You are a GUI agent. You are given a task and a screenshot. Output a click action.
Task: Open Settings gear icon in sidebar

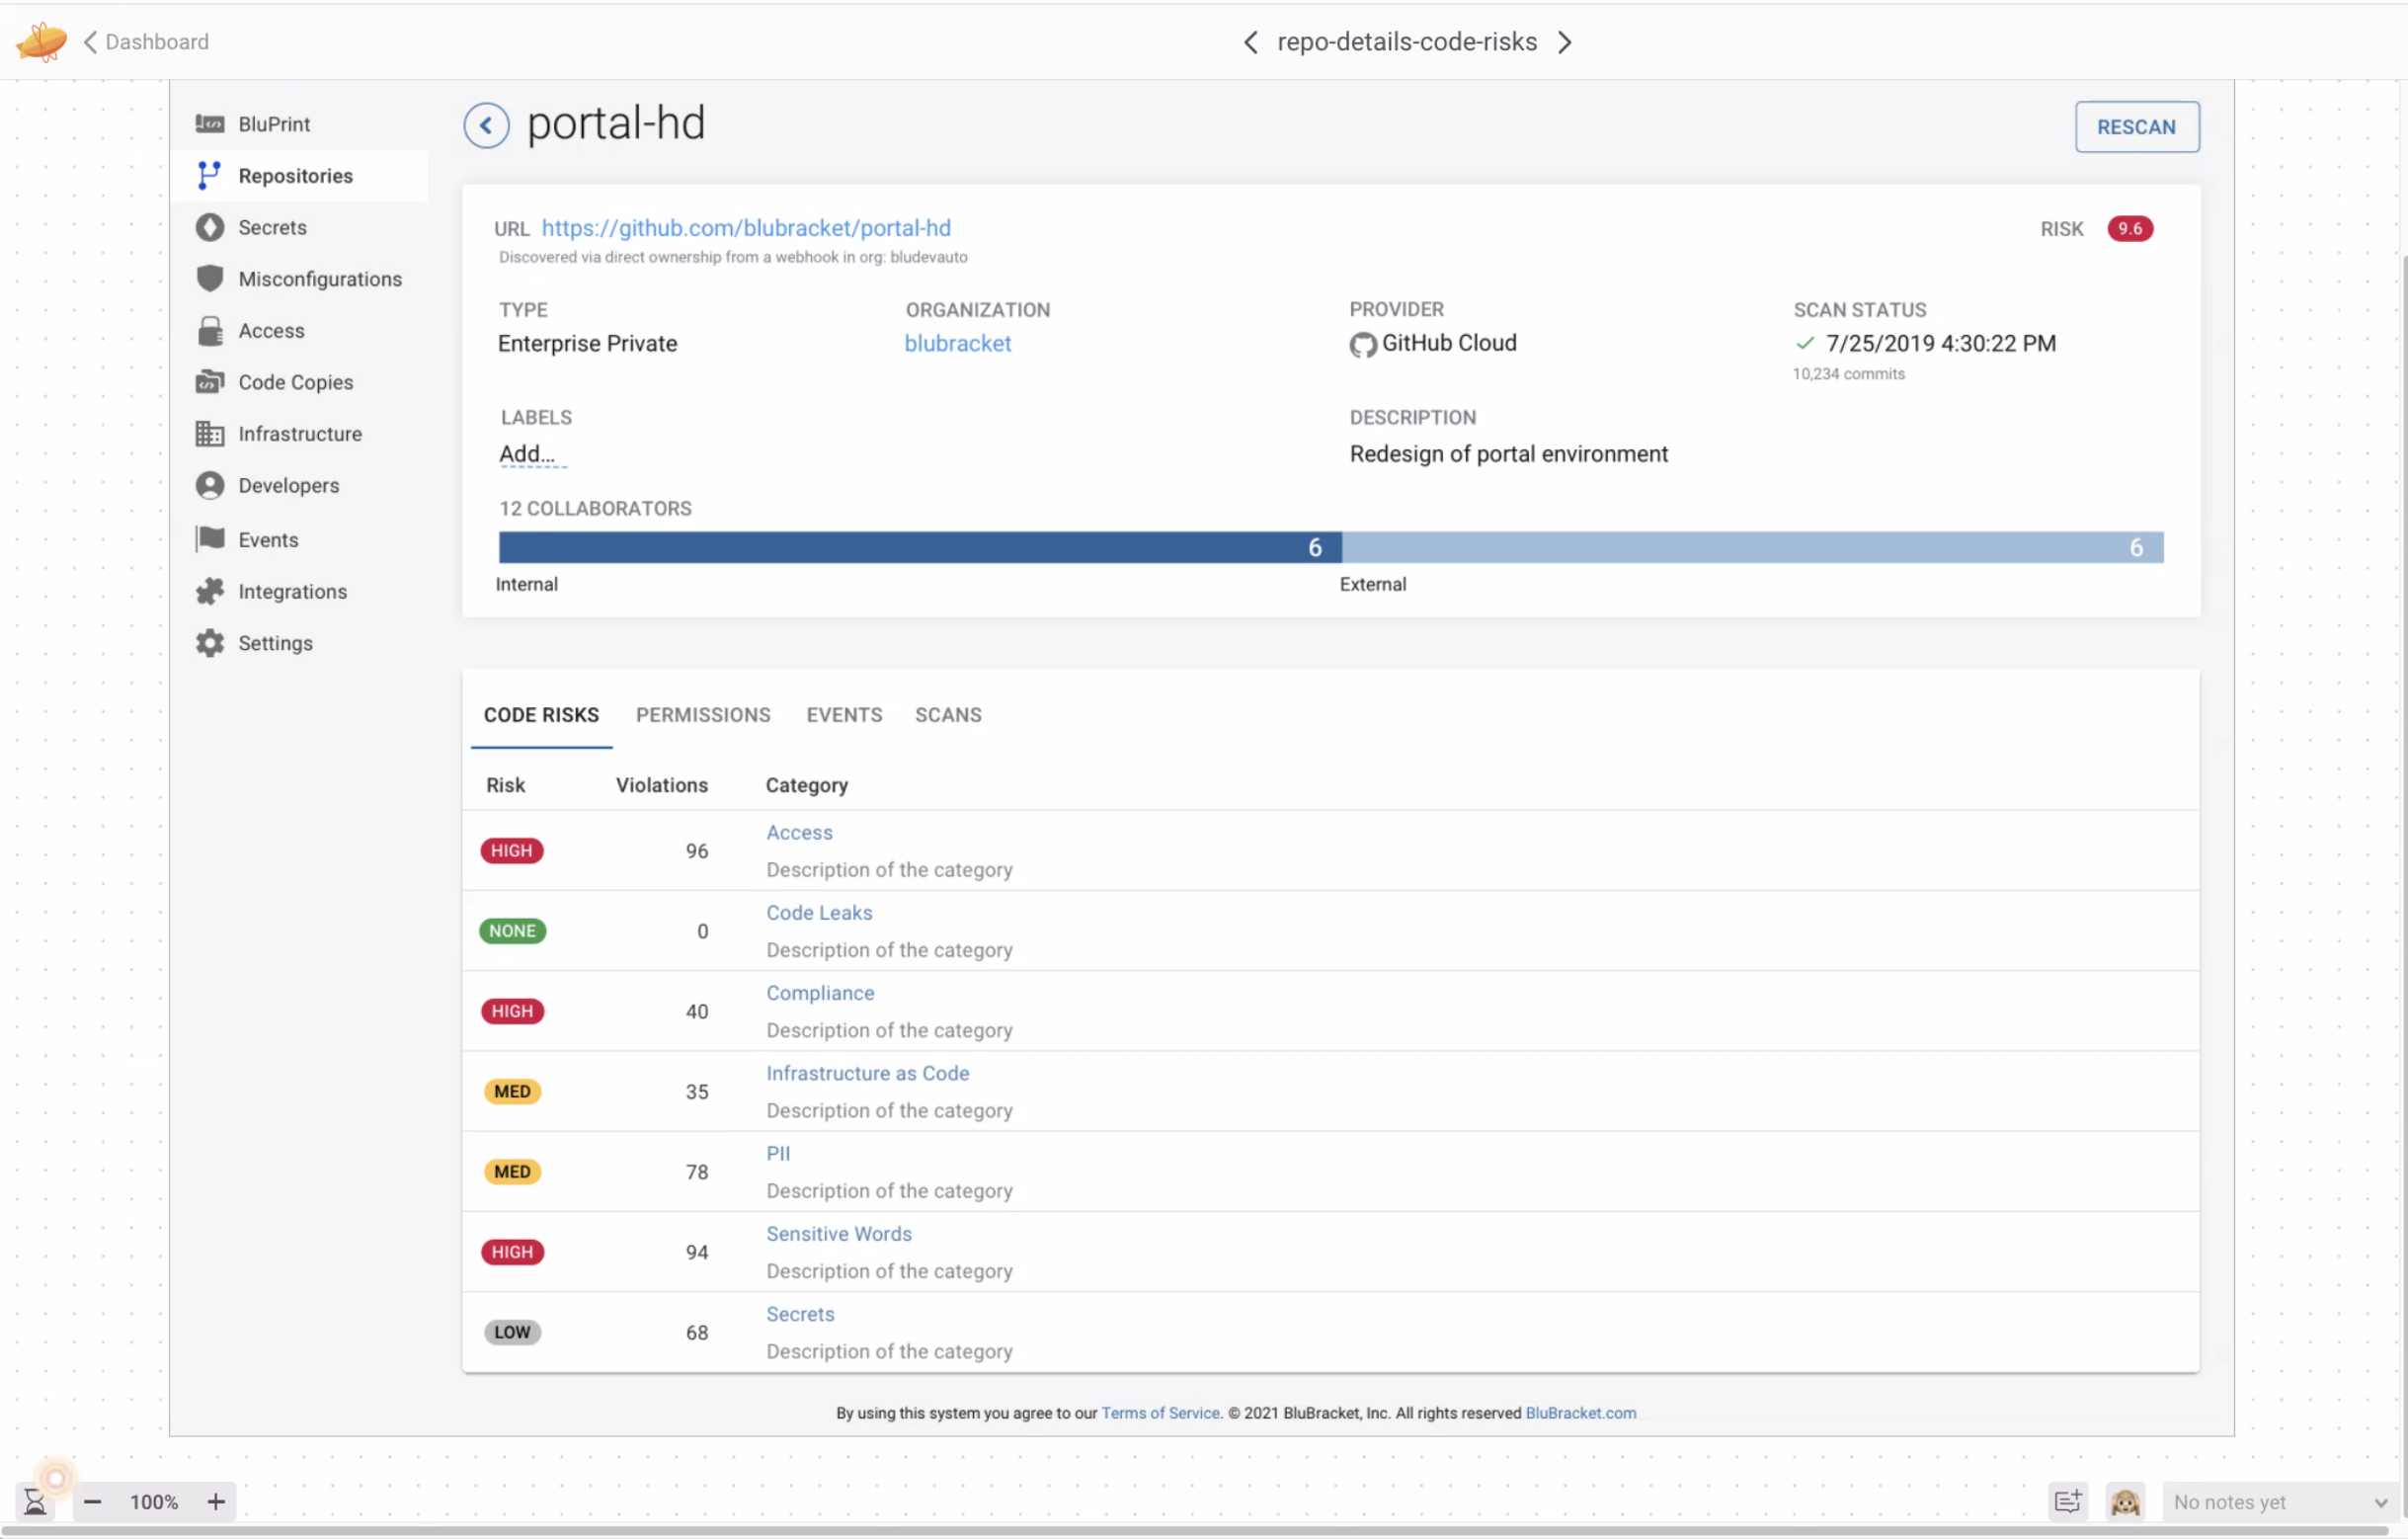pos(209,643)
